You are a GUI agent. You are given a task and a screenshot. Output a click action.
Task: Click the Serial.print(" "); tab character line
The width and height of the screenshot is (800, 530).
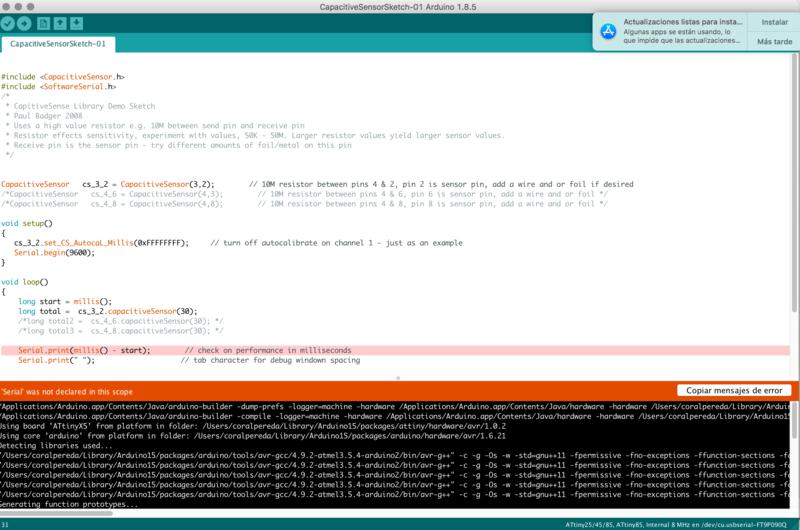189,360
